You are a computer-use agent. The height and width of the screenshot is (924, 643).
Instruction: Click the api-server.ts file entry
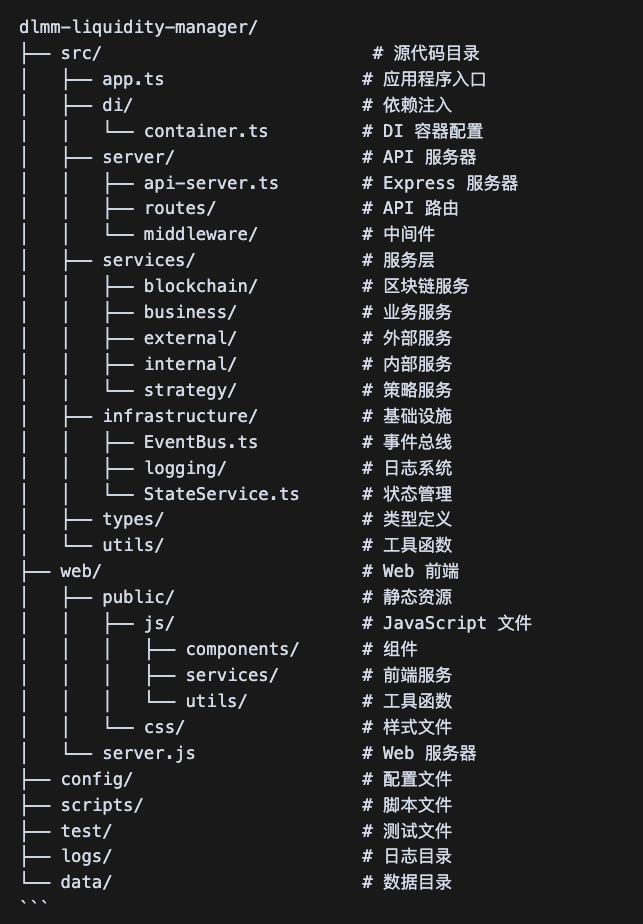[210, 183]
